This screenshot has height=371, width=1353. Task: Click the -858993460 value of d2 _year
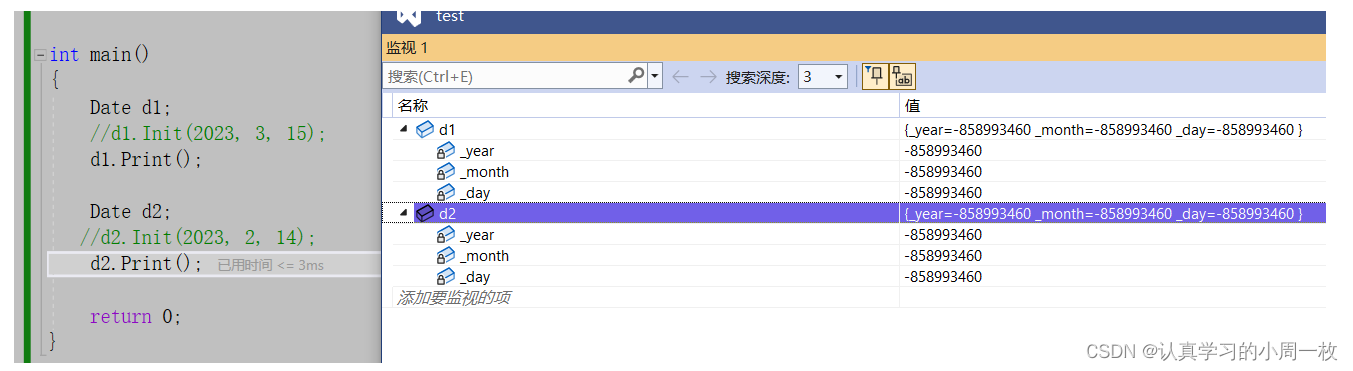[943, 235]
